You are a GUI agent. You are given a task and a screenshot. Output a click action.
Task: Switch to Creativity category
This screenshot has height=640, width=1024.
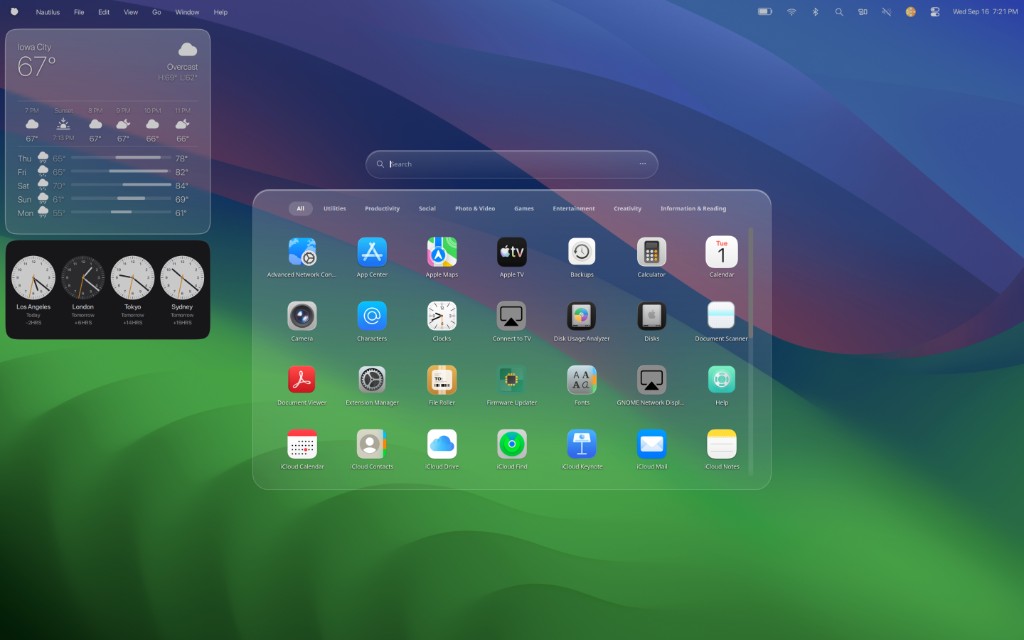pos(627,208)
